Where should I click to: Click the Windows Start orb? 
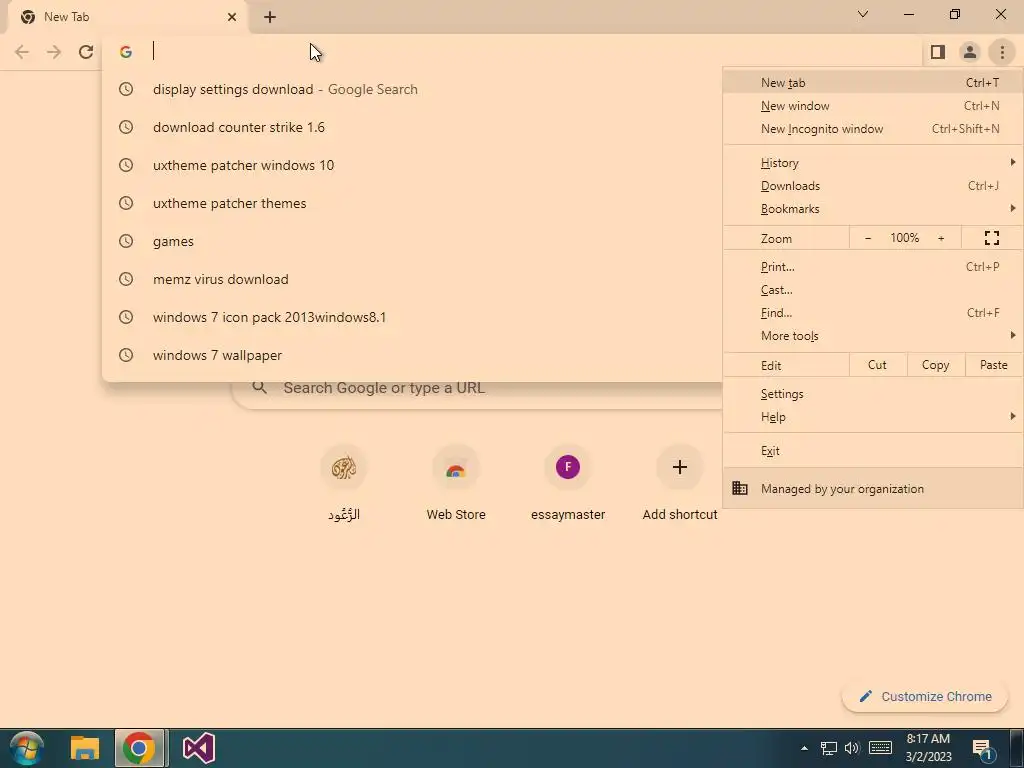(27, 748)
